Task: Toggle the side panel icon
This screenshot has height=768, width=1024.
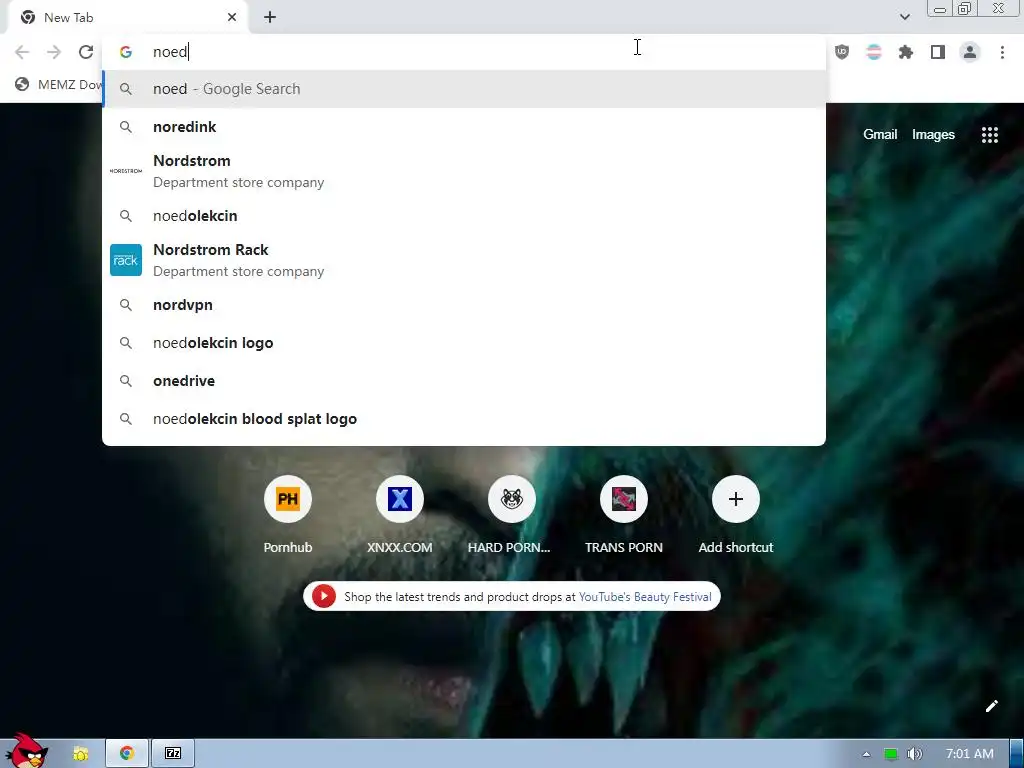Action: tap(938, 52)
